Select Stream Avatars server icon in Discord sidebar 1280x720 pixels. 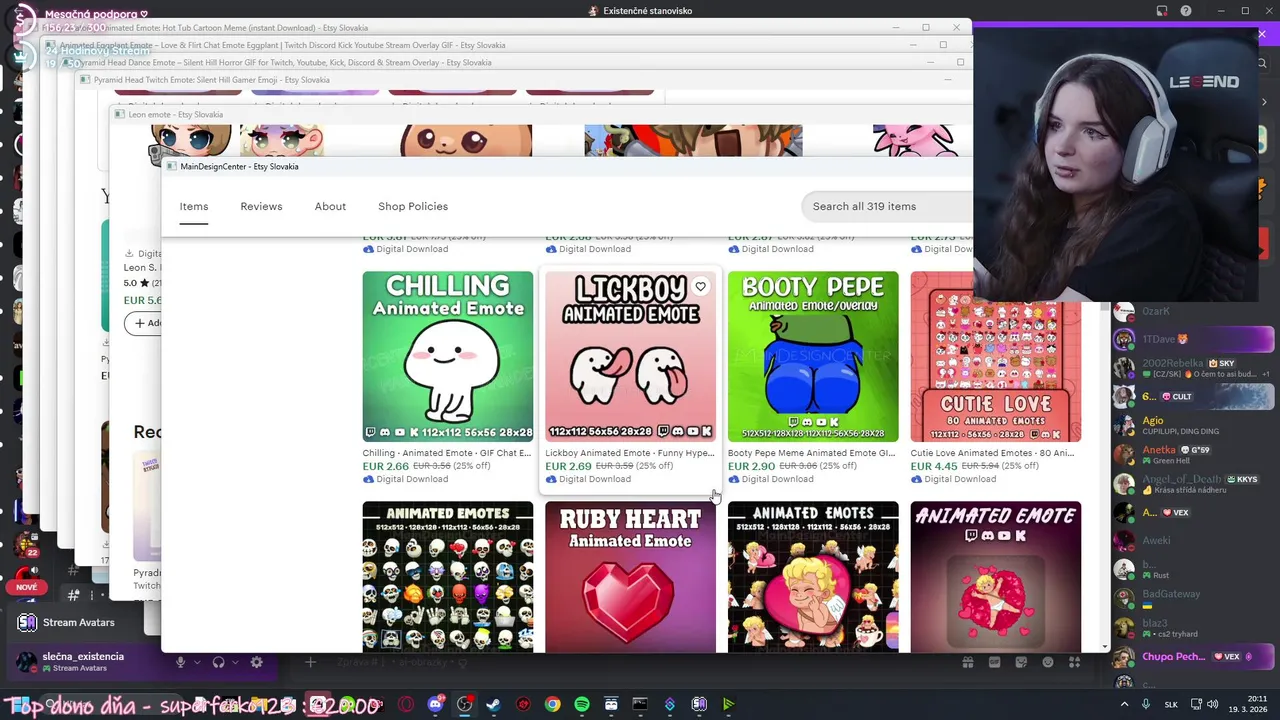click(x=27, y=622)
